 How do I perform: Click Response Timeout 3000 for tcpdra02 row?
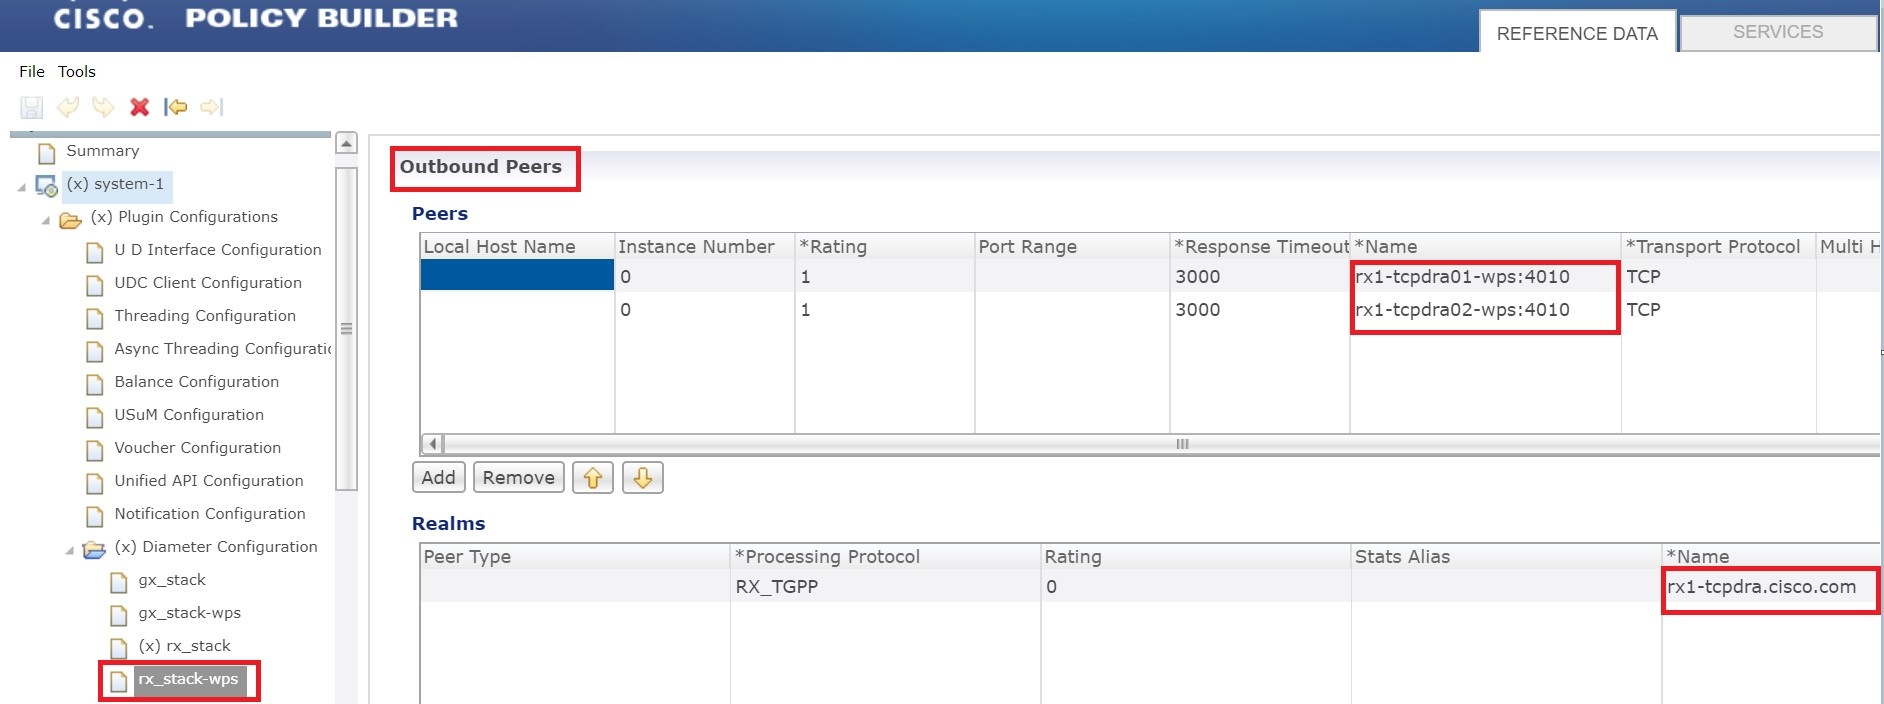(x=1259, y=310)
